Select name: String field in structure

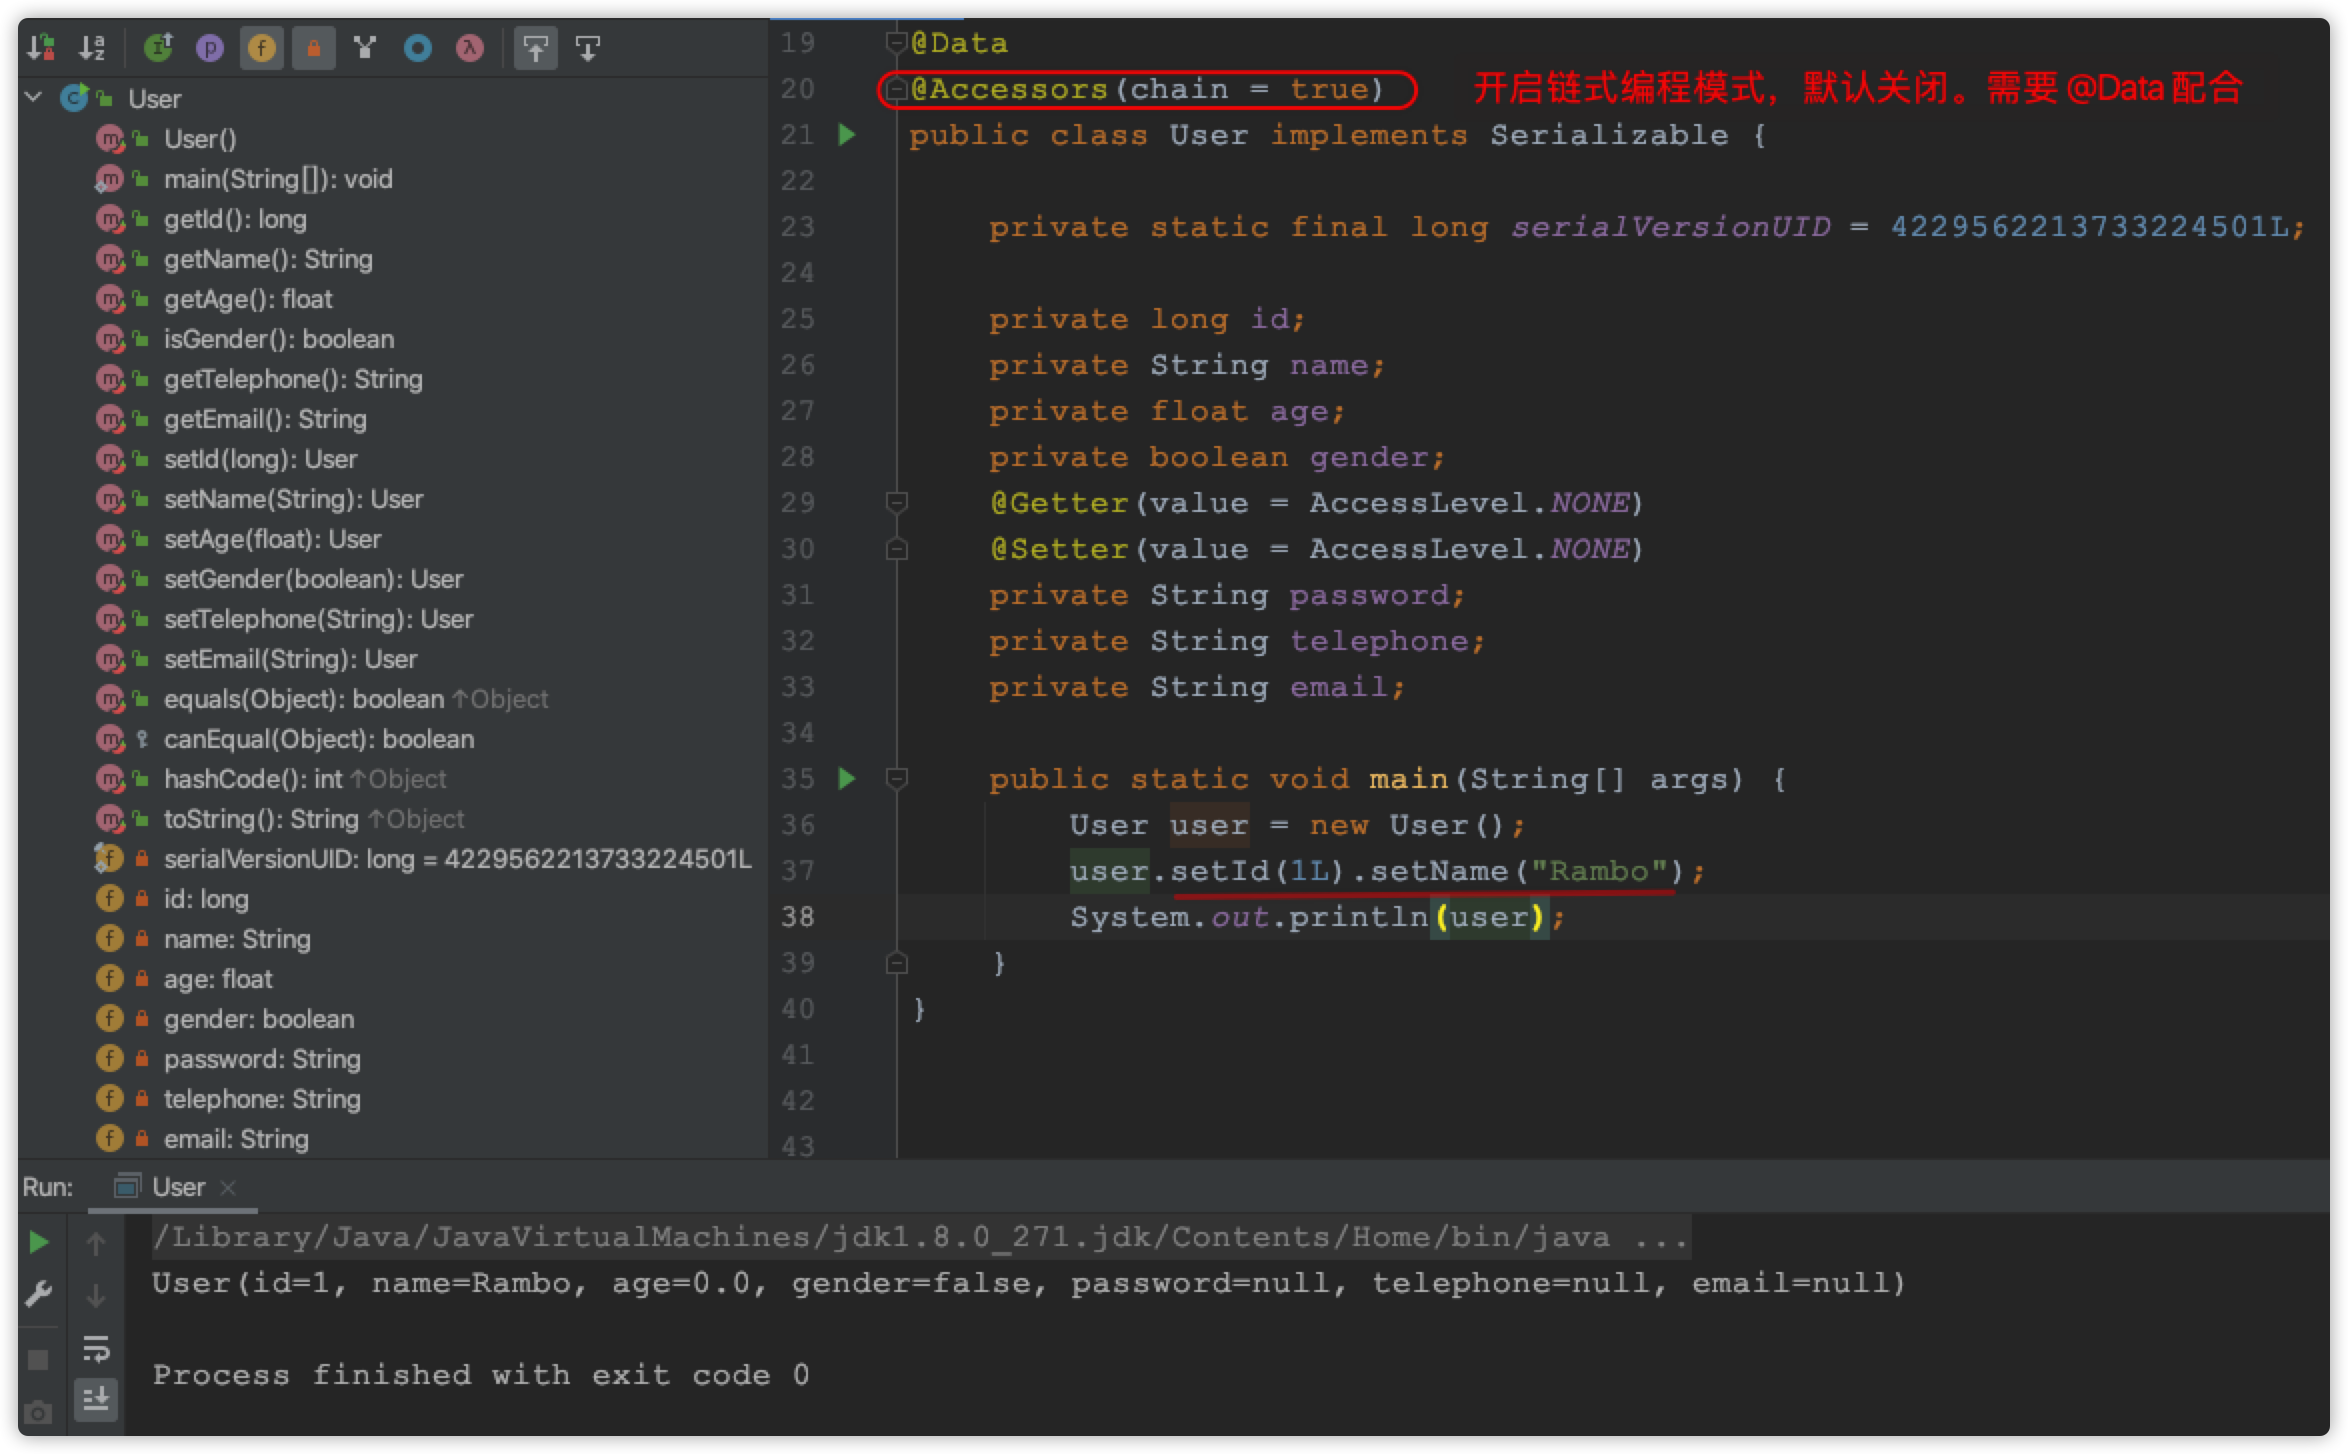tap(237, 939)
